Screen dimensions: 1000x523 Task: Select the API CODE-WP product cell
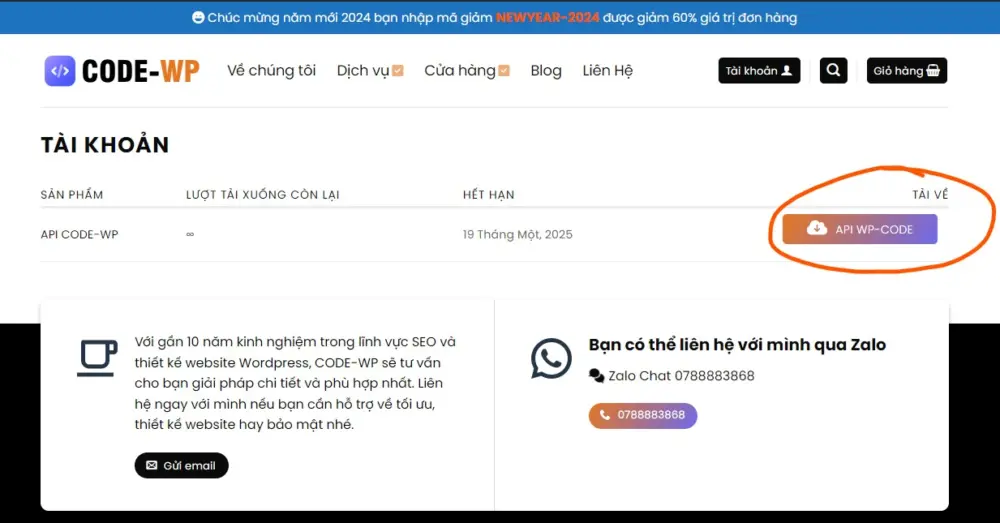[79, 234]
